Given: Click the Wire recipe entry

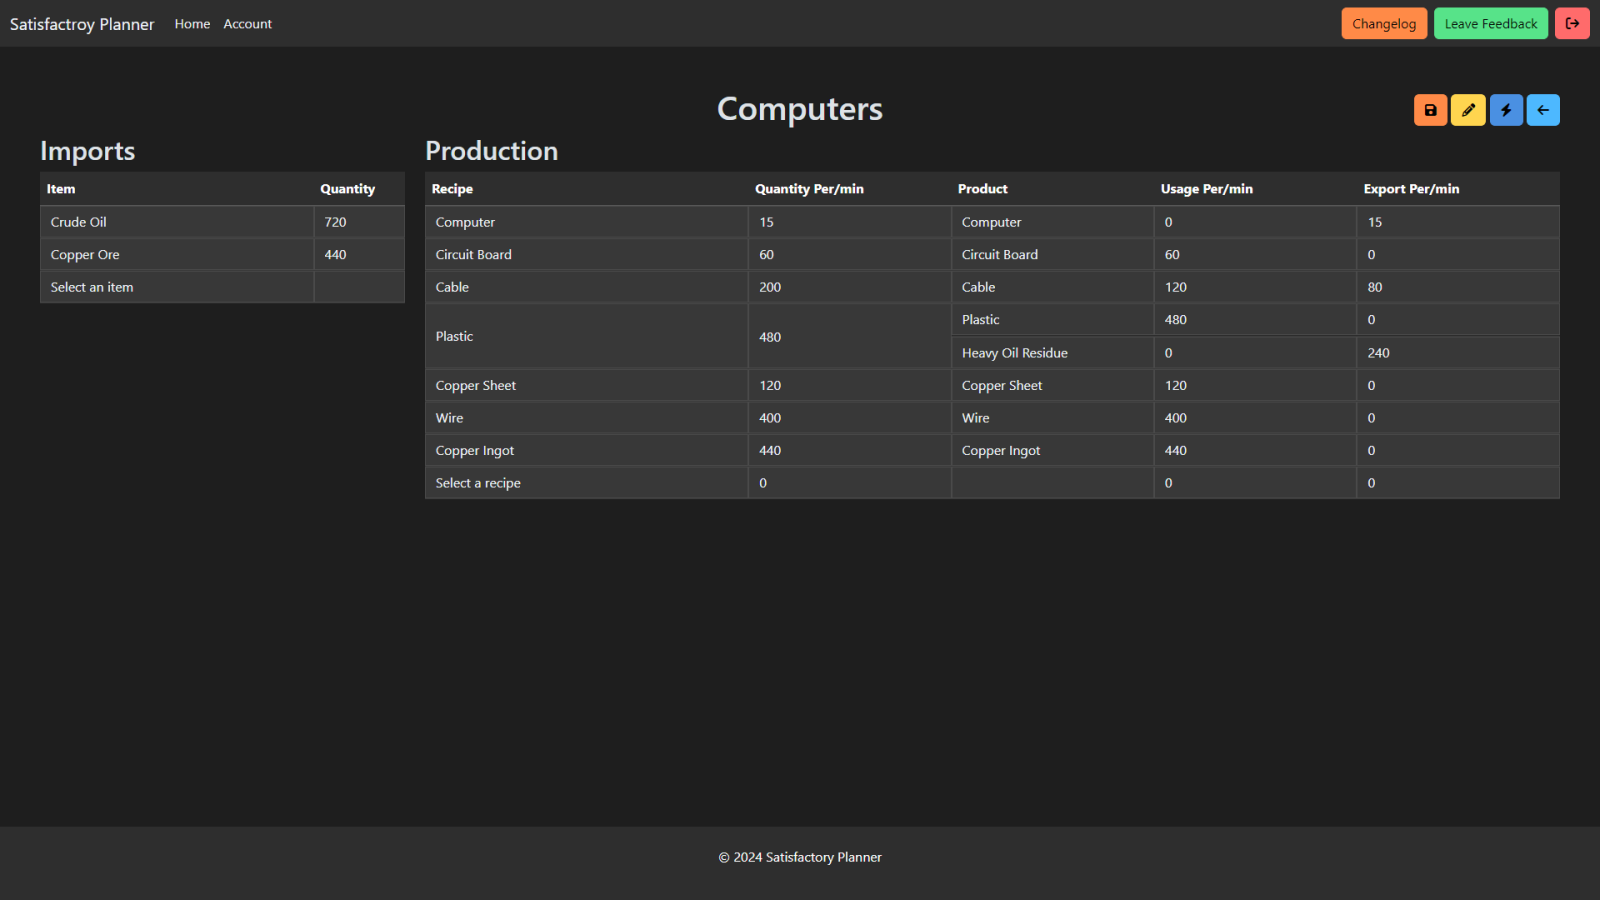Looking at the screenshot, I should point(448,417).
